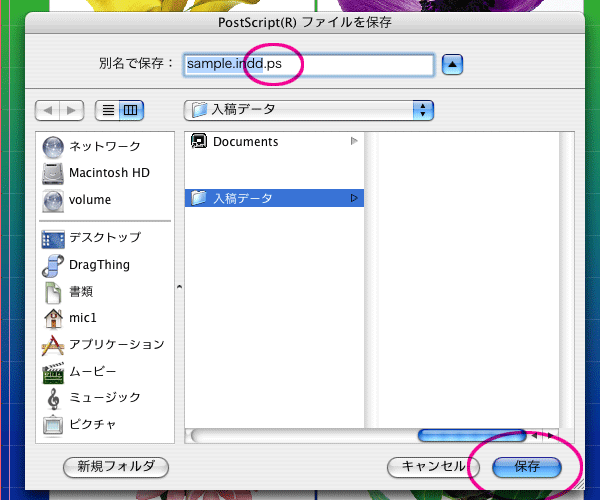Collapse the dialog with the blue triangle button

click(452, 64)
